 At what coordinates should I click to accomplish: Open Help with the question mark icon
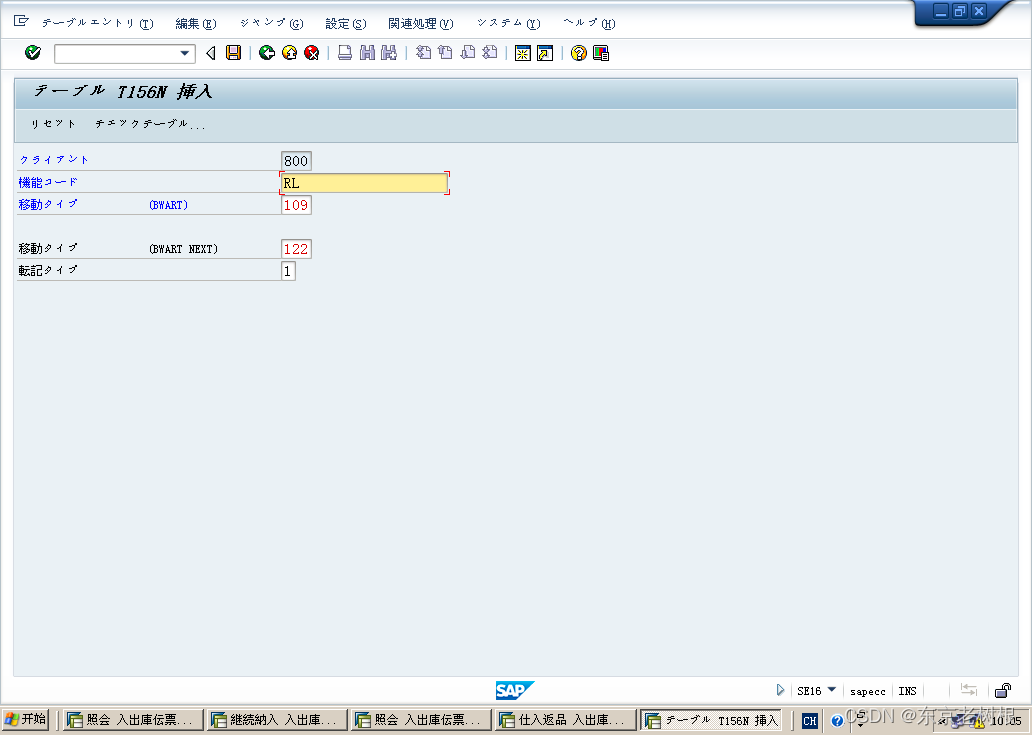579,53
